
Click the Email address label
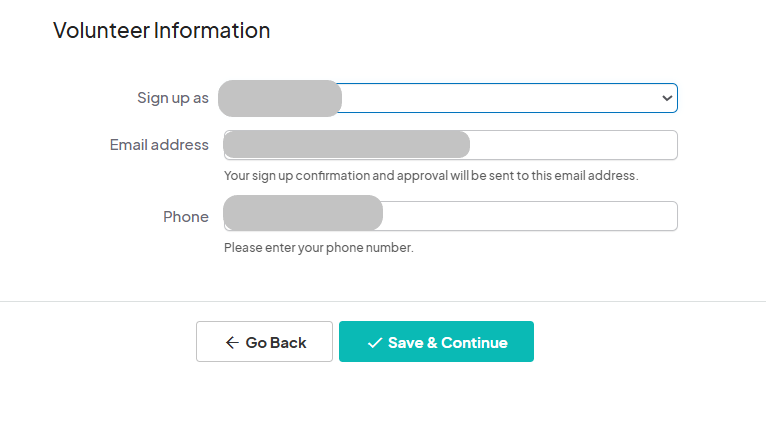(159, 145)
